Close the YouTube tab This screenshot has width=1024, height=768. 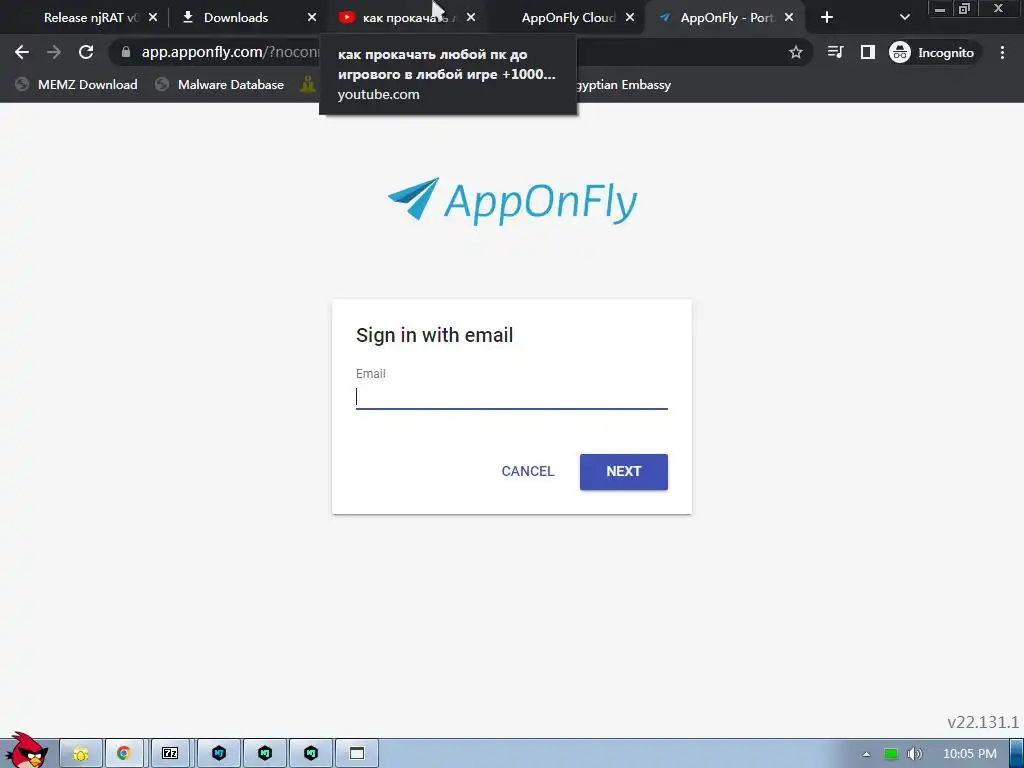point(471,18)
